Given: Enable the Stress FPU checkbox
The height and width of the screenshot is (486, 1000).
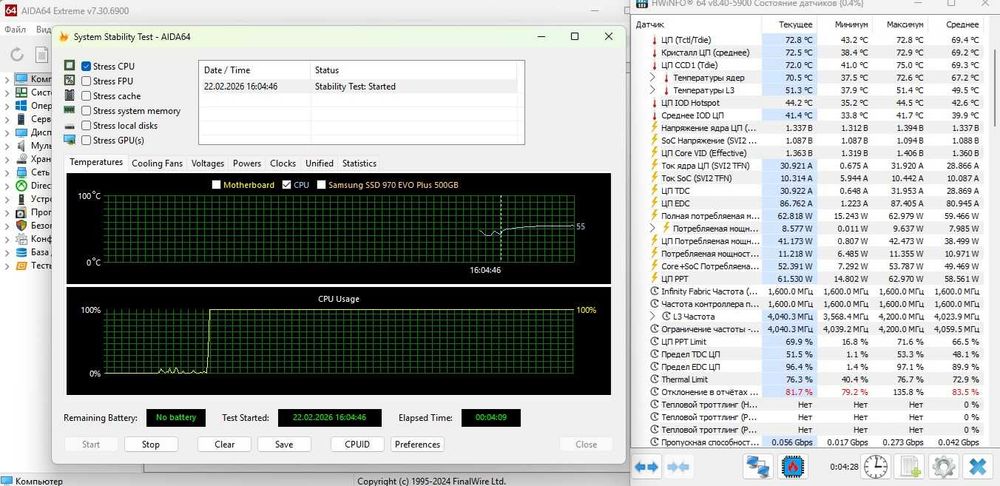Looking at the screenshot, I should tap(86, 80).
